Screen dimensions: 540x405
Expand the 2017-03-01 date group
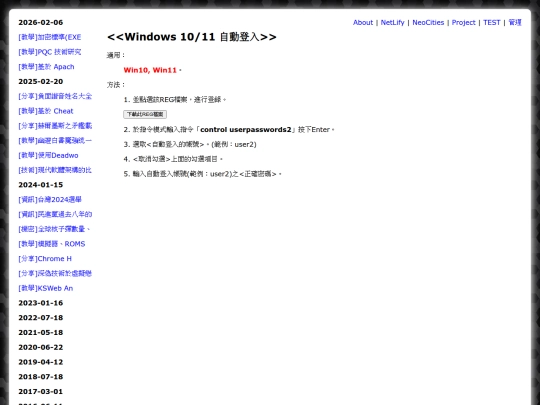pyautogui.click(x=41, y=392)
